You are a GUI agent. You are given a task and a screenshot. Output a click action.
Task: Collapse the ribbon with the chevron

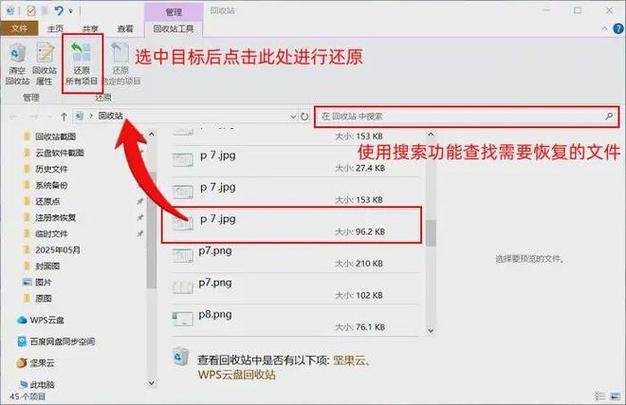604,29
